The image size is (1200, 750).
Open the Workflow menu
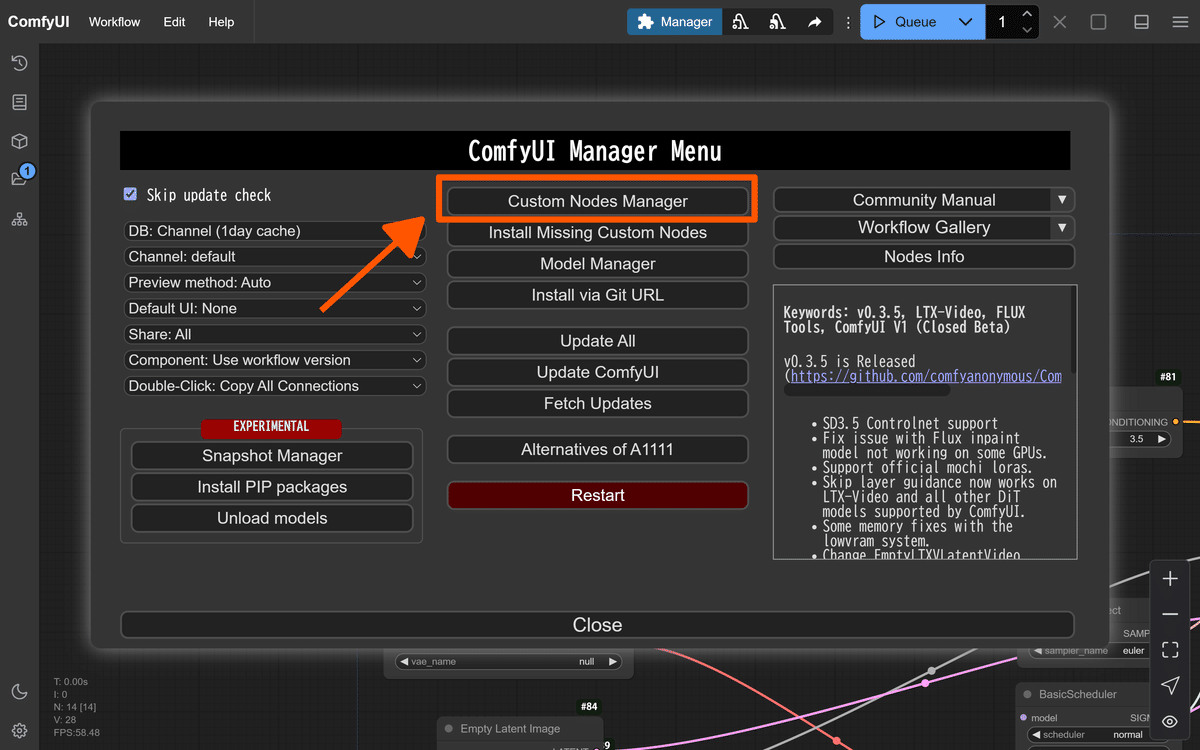(x=114, y=22)
